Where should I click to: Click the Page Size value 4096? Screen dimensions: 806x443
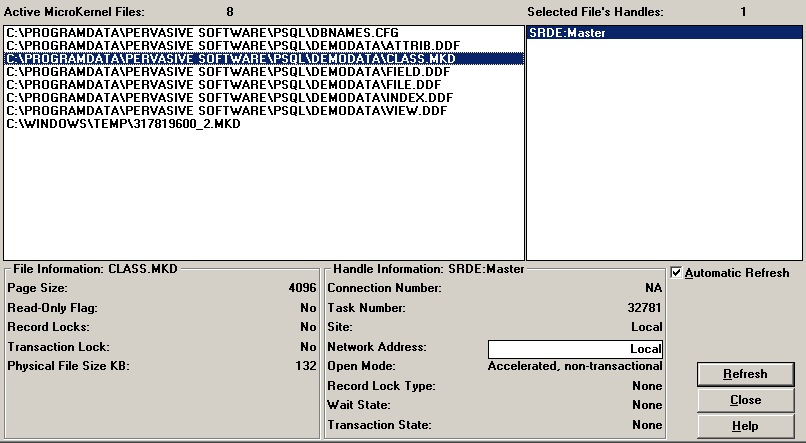pos(303,288)
